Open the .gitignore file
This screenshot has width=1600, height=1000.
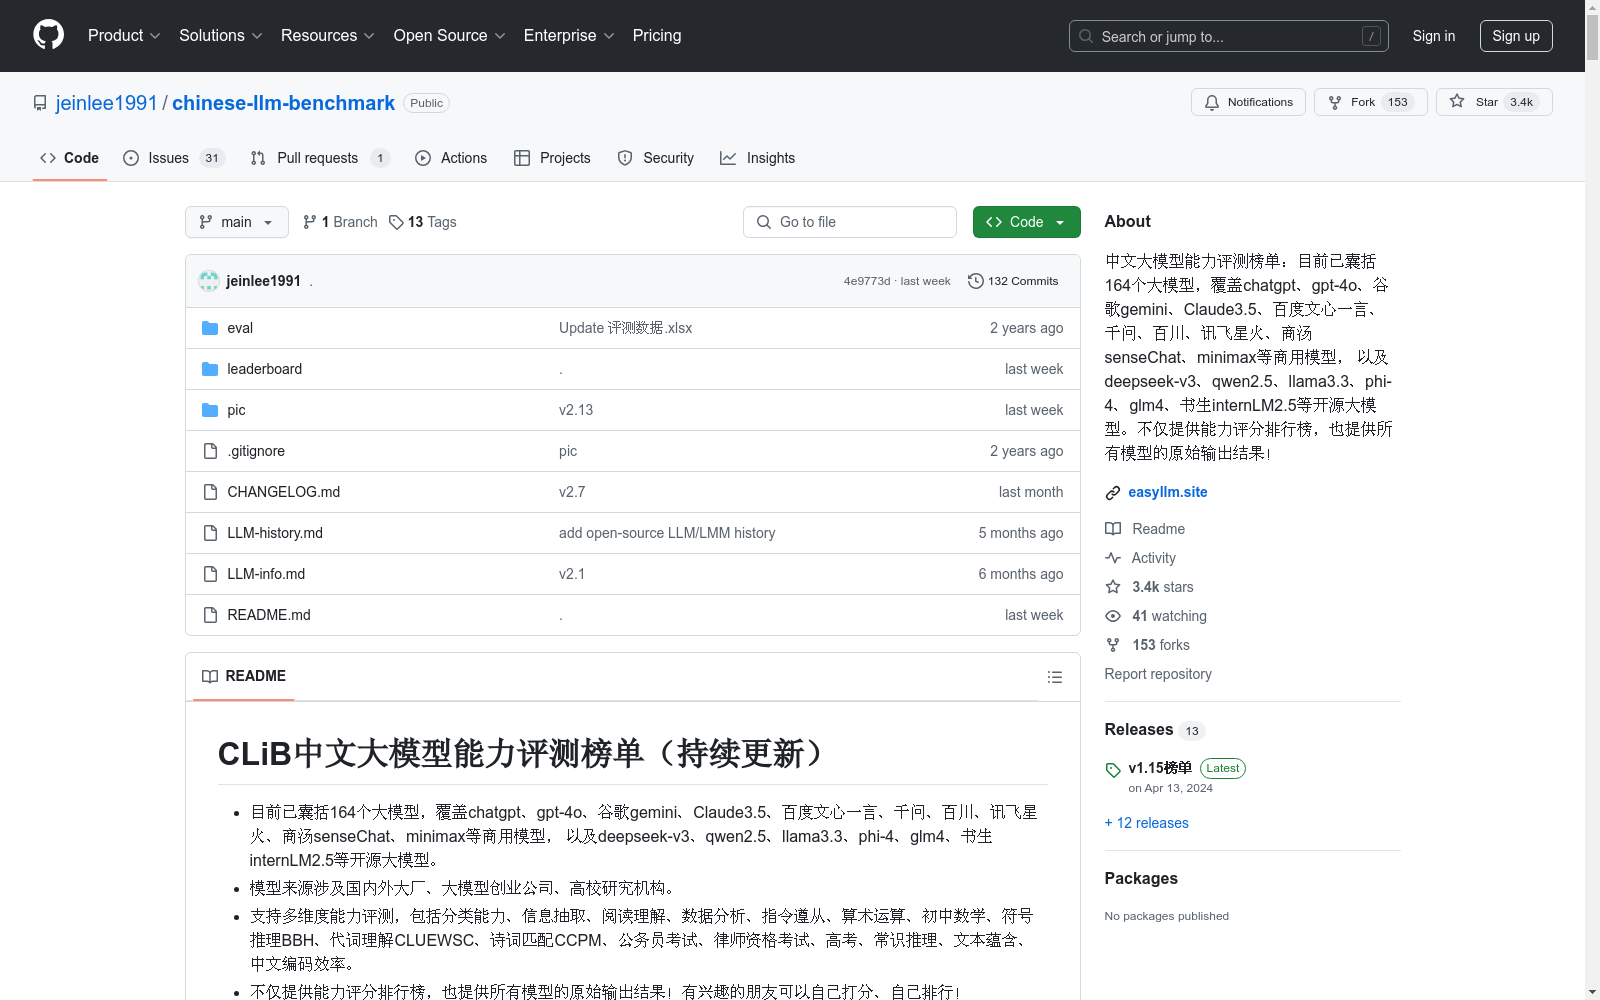(x=256, y=451)
